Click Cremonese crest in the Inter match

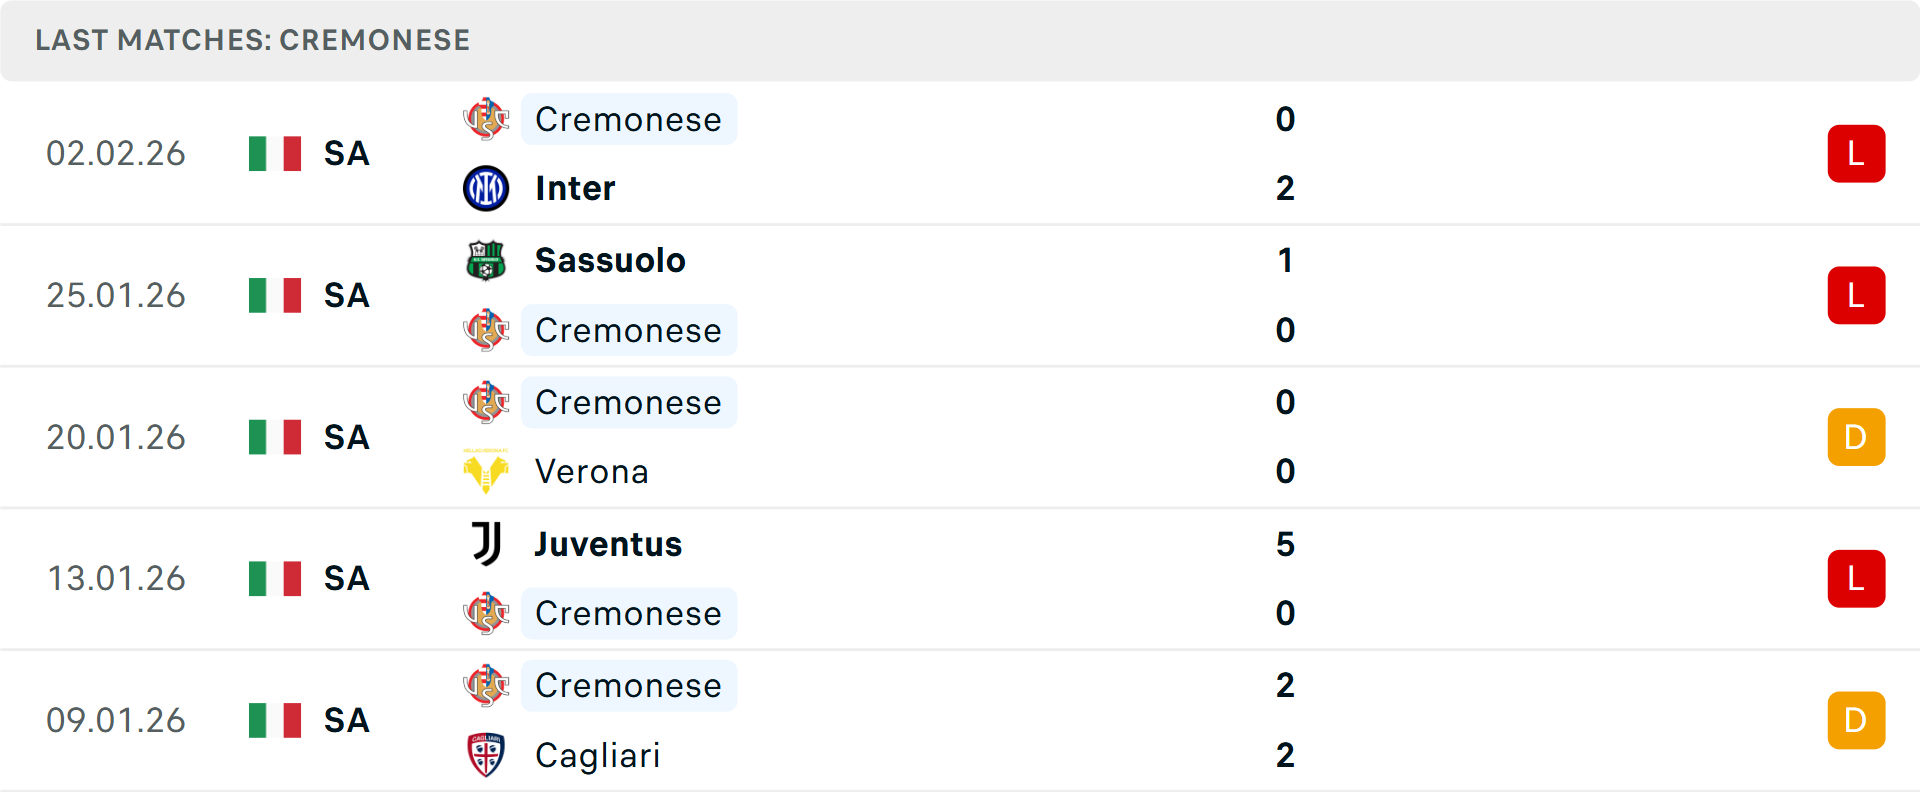pyautogui.click(x=486, y=119)
